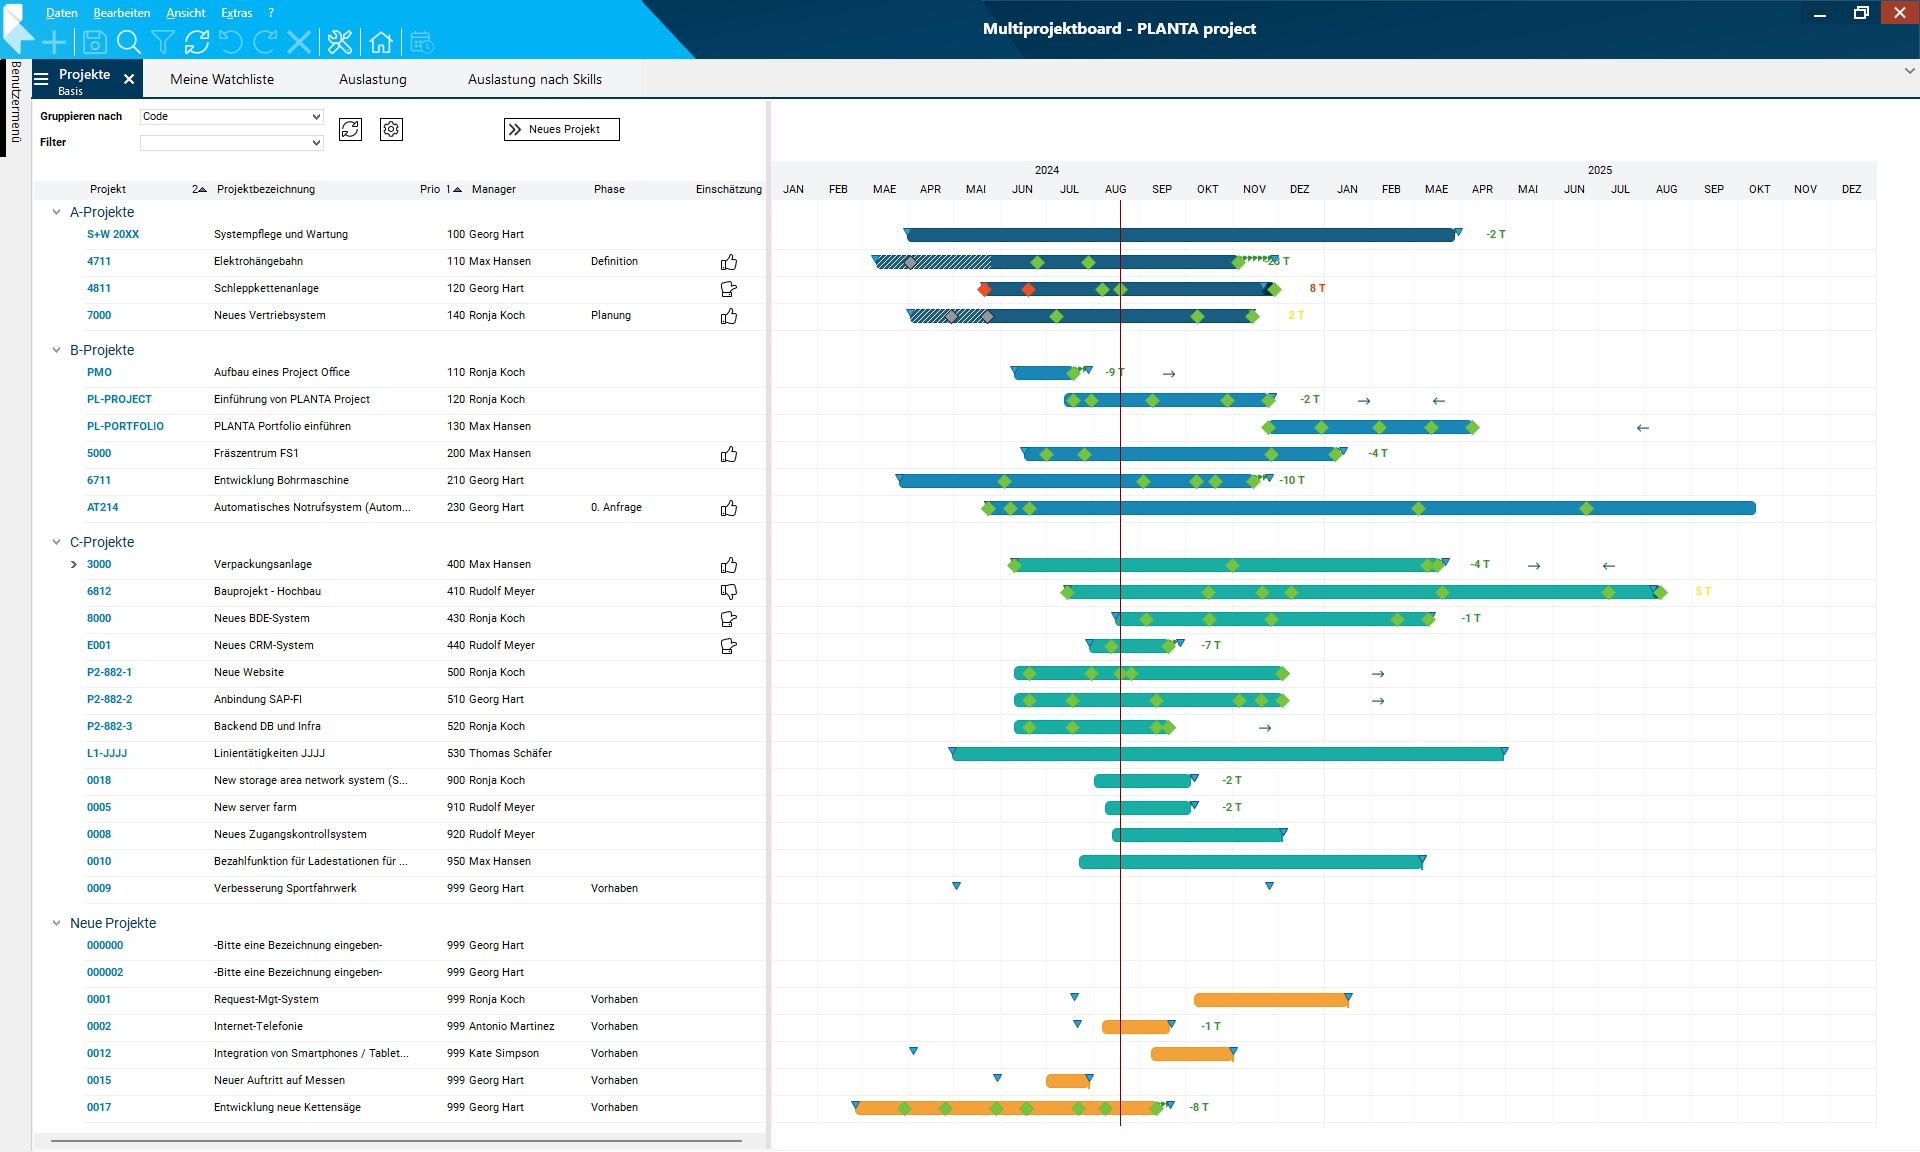The width and height of the screenshot is (1920, 1152).
Task: Click the funnel Filter toolbar icon
Action: pos(162,42)
